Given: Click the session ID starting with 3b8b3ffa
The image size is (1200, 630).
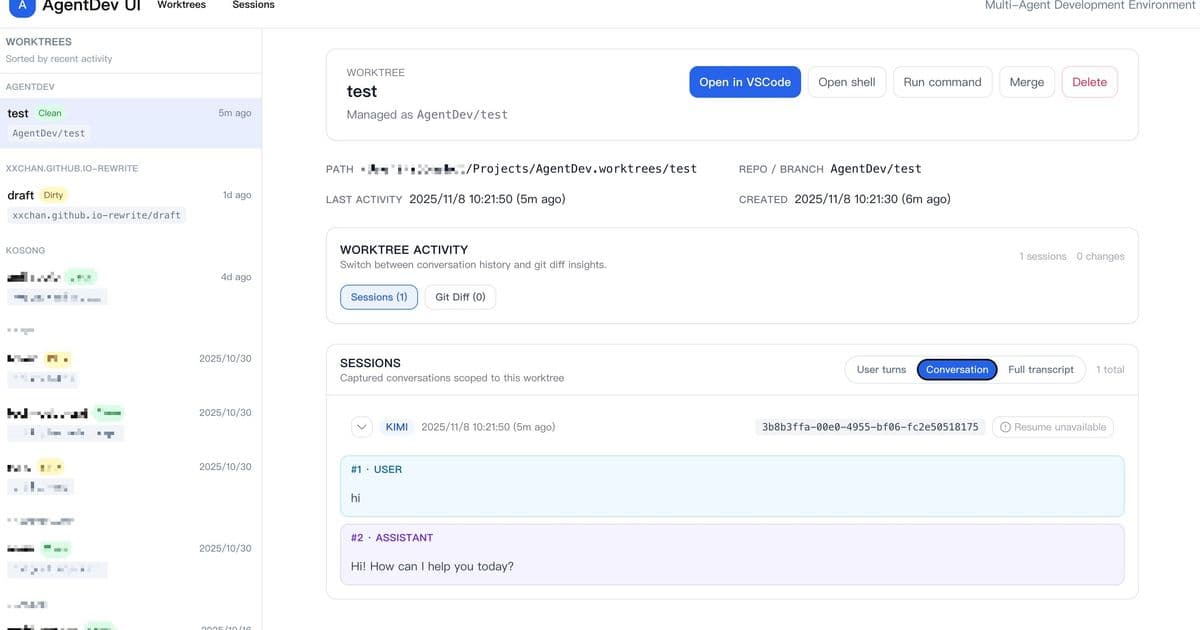Looking at the screenshot, I should coord(866,426).
